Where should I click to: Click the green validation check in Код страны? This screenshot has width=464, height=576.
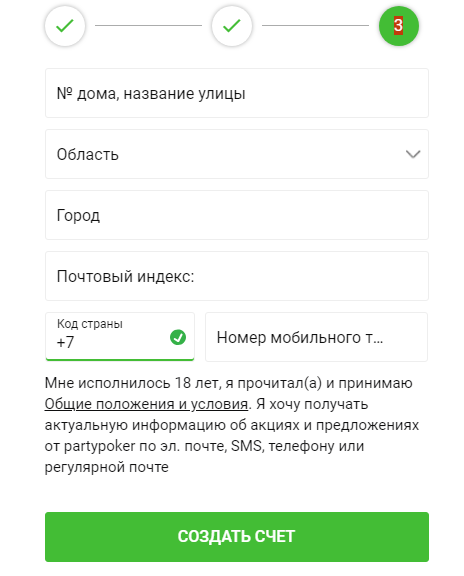coord(178,337)
